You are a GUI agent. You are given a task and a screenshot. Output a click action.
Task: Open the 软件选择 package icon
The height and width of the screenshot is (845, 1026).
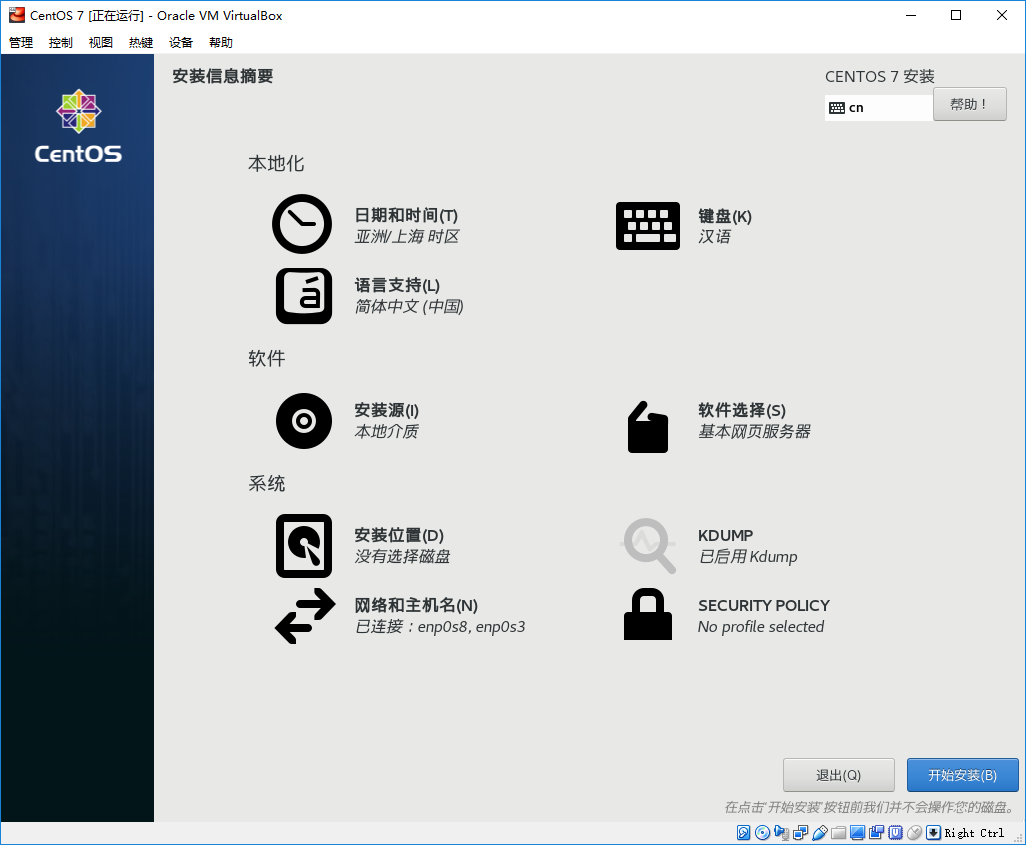click(648, 427)
